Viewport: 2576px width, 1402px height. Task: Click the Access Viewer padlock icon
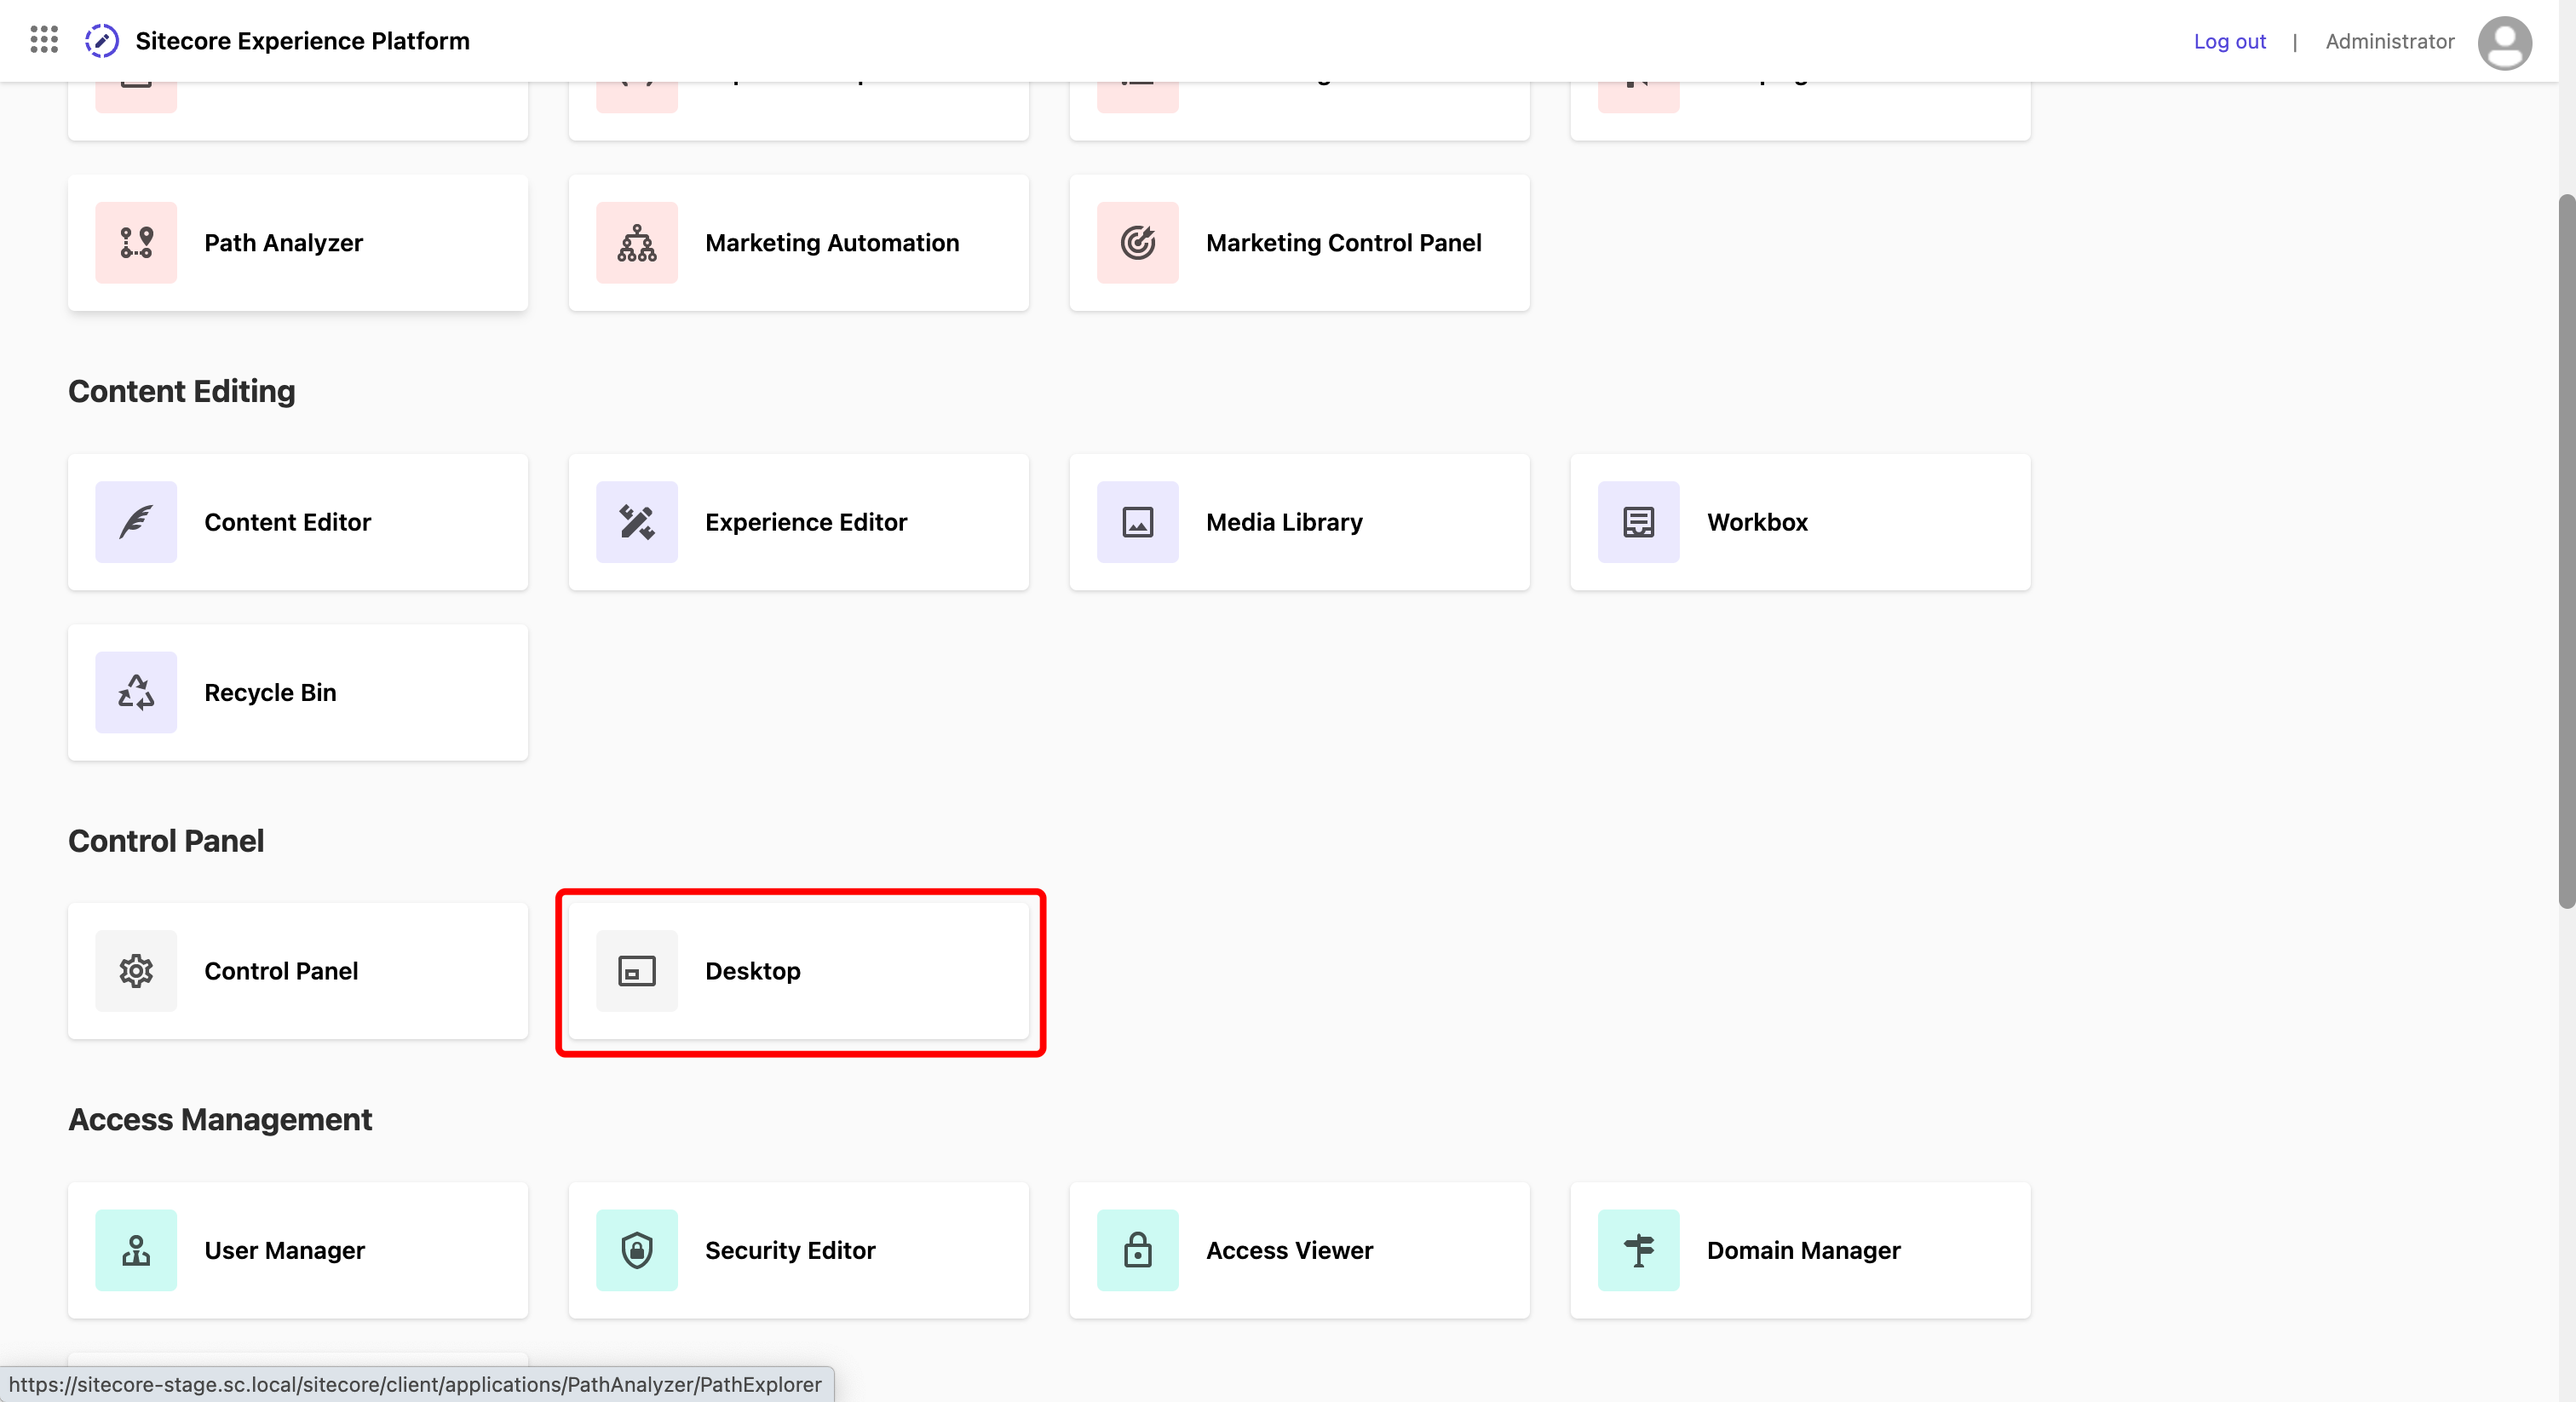[x=1138, y=1251]
